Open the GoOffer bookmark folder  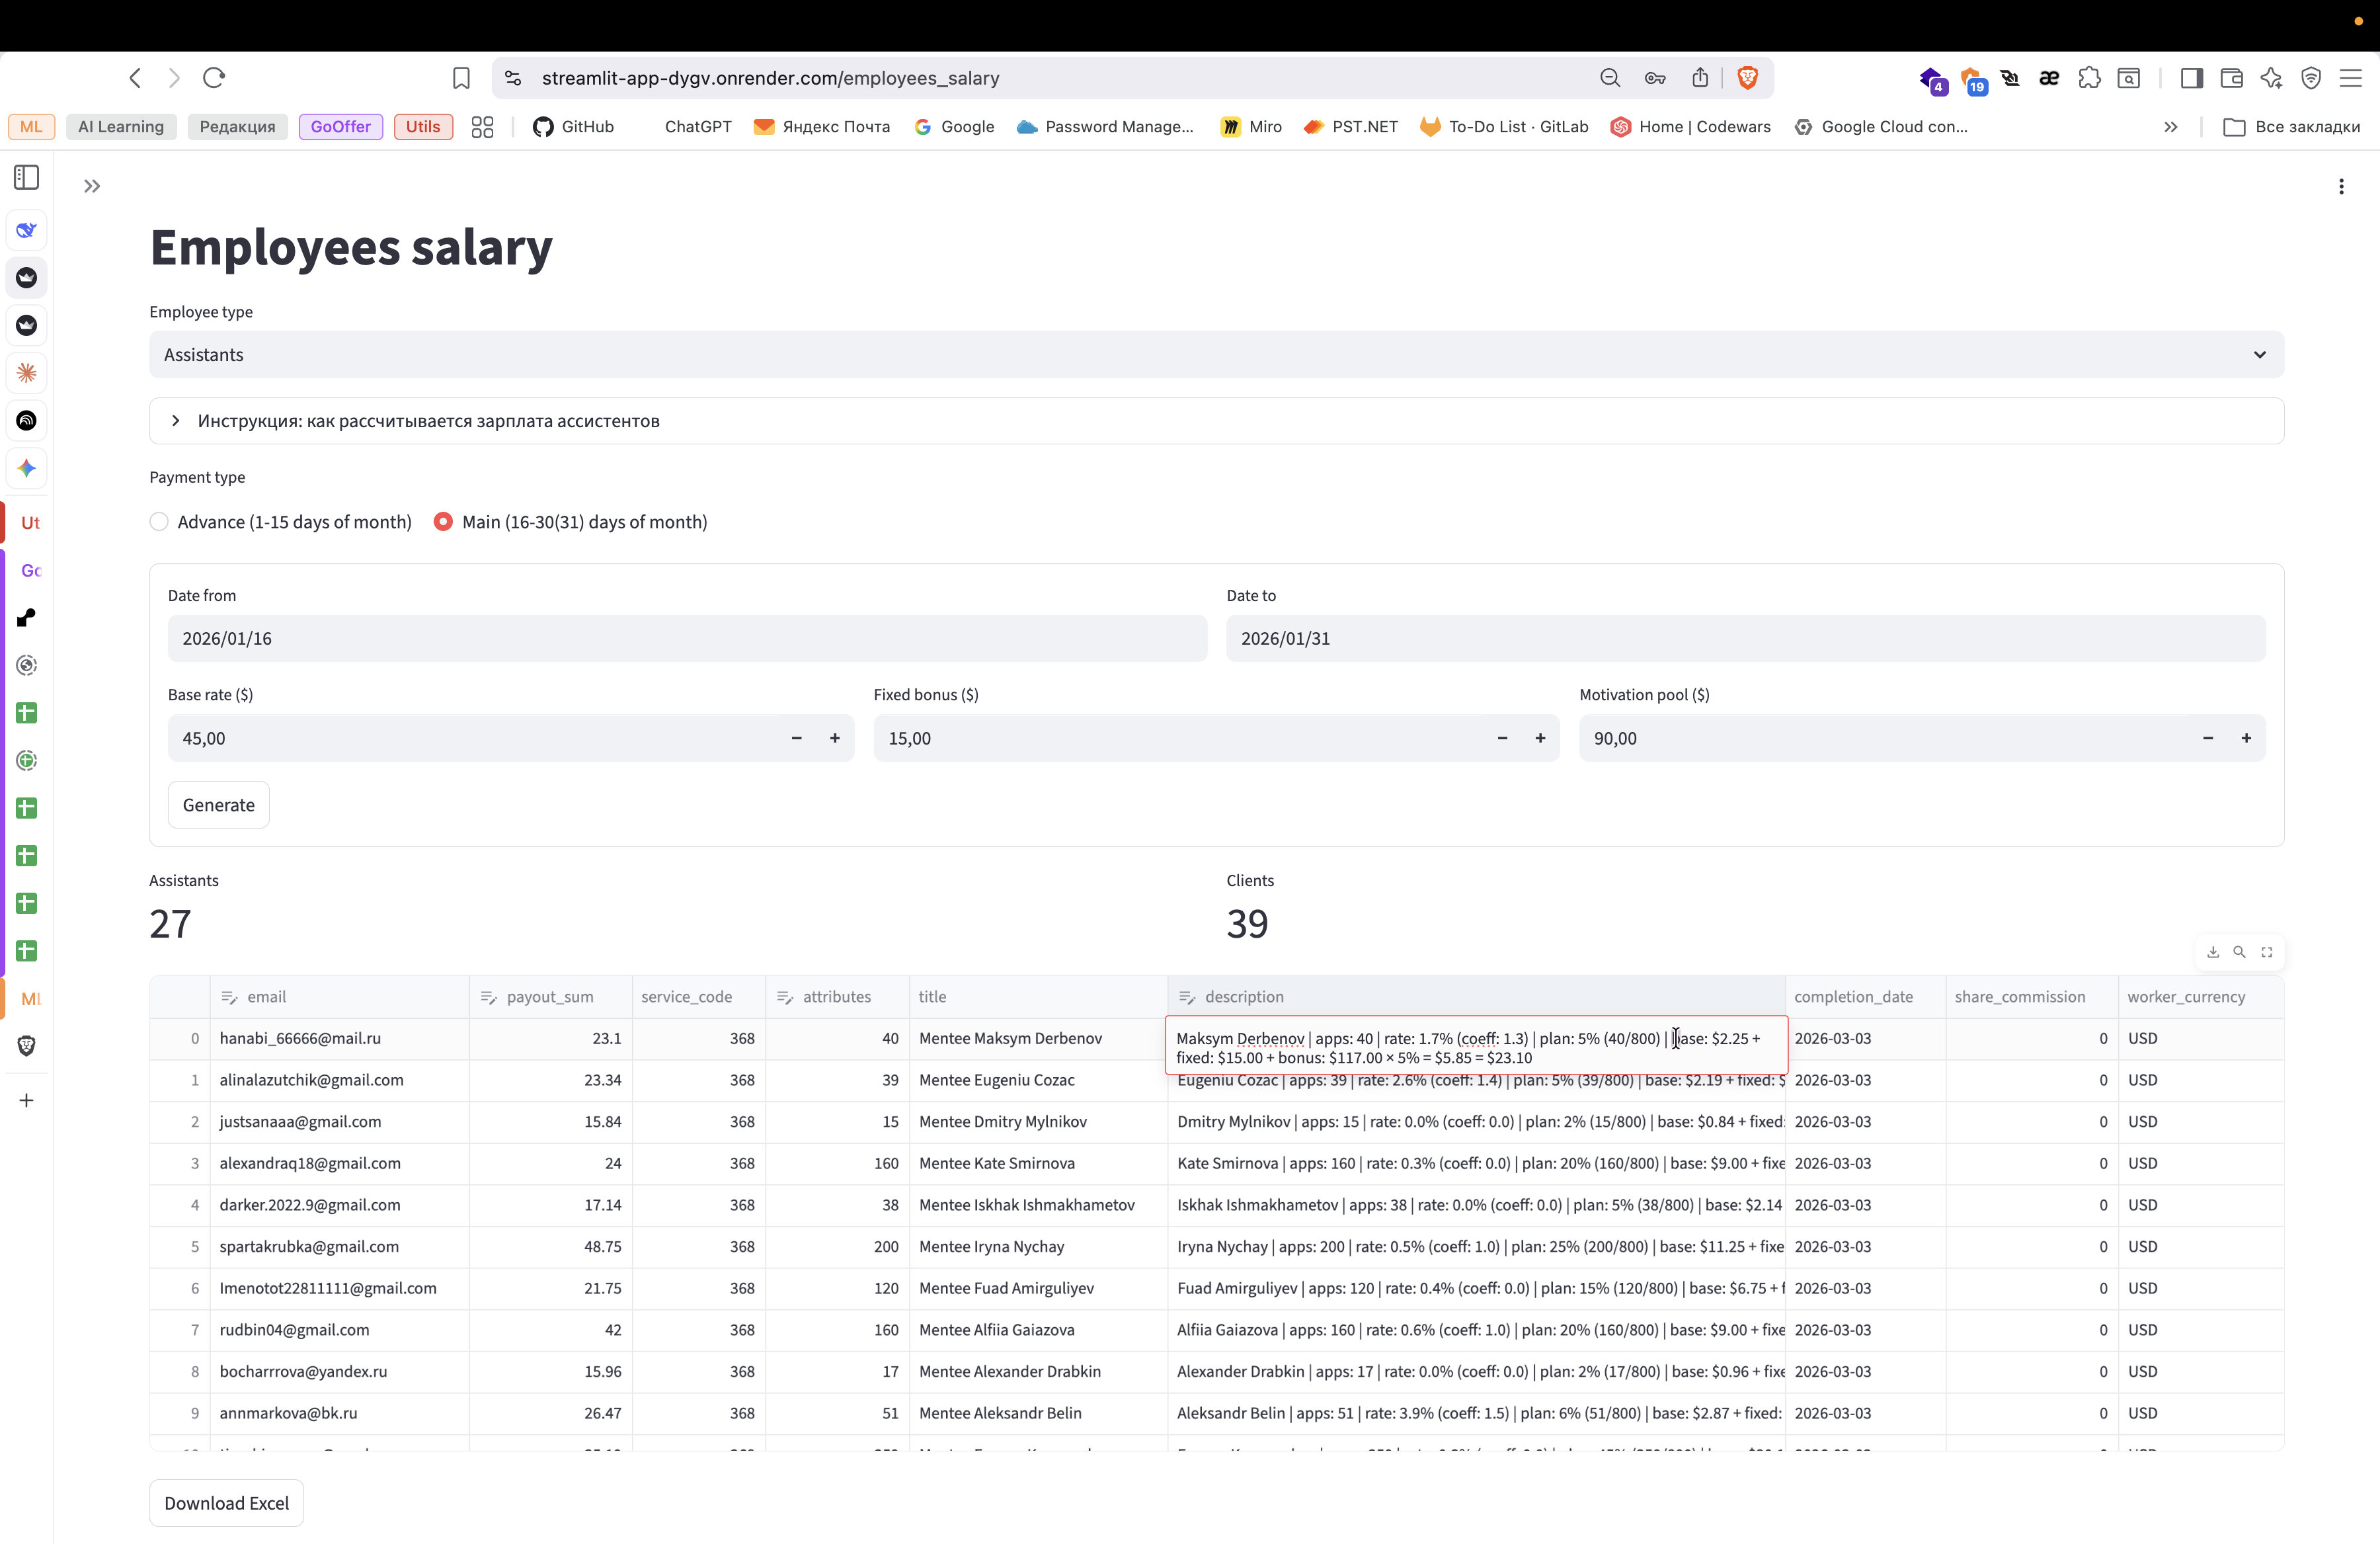click(340, 127)
